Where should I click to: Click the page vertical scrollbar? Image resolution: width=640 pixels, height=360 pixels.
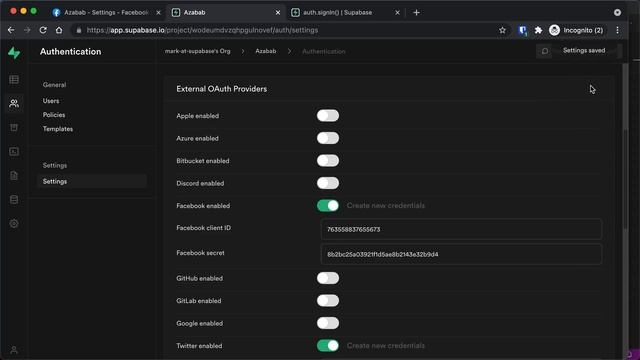pyautogui.click(x=626, y=180)
